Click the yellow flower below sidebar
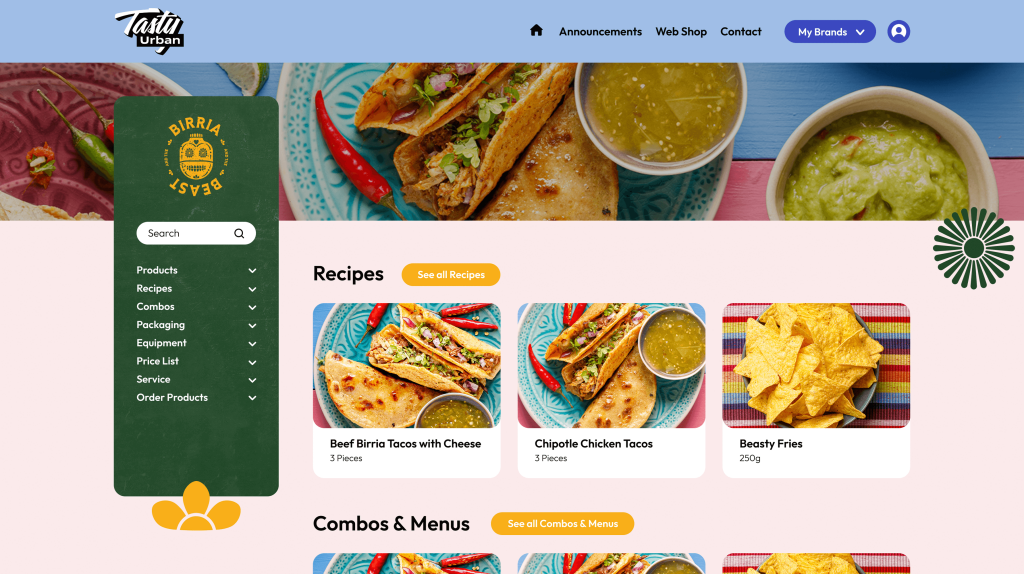This screenshot has width=1024, height=574. click(x=196, y=506)
